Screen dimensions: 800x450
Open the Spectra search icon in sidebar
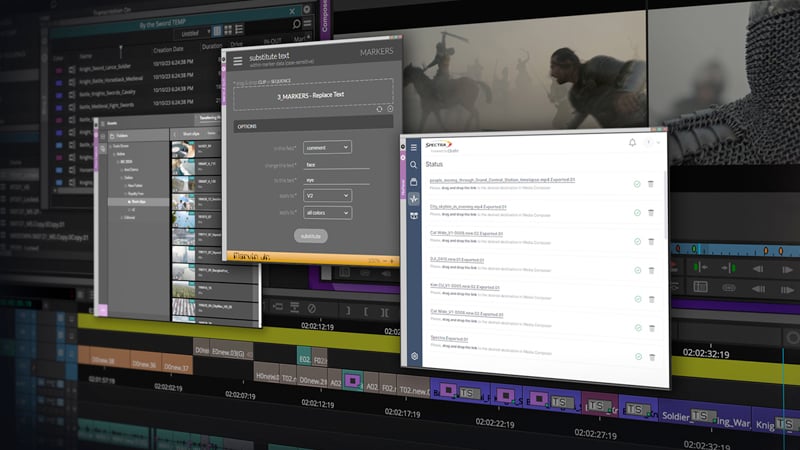point(414,164)
